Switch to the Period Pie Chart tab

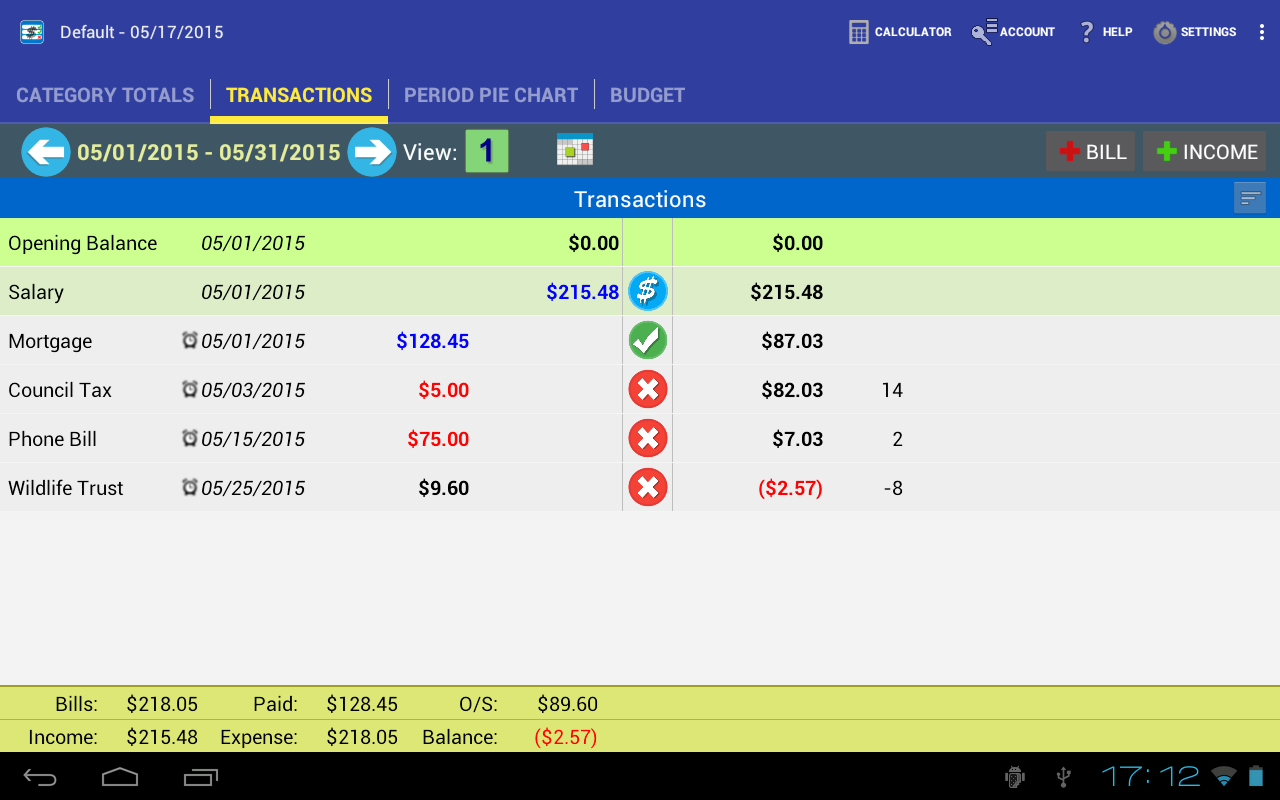point(491,94)
